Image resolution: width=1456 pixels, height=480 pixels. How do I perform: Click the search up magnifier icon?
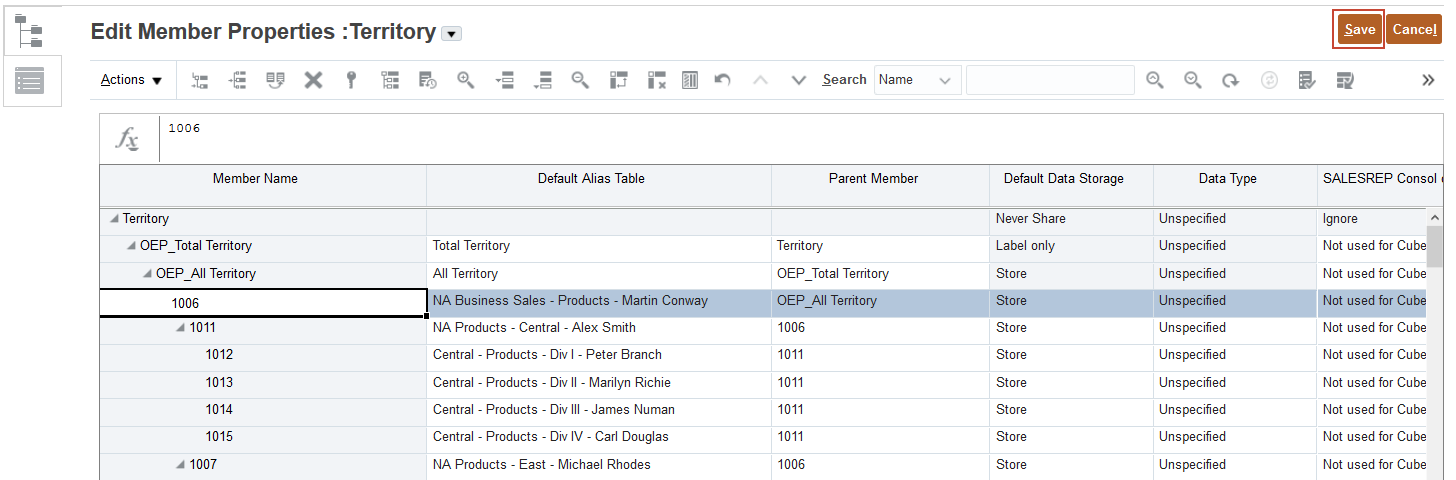(x=1155, y=80)
